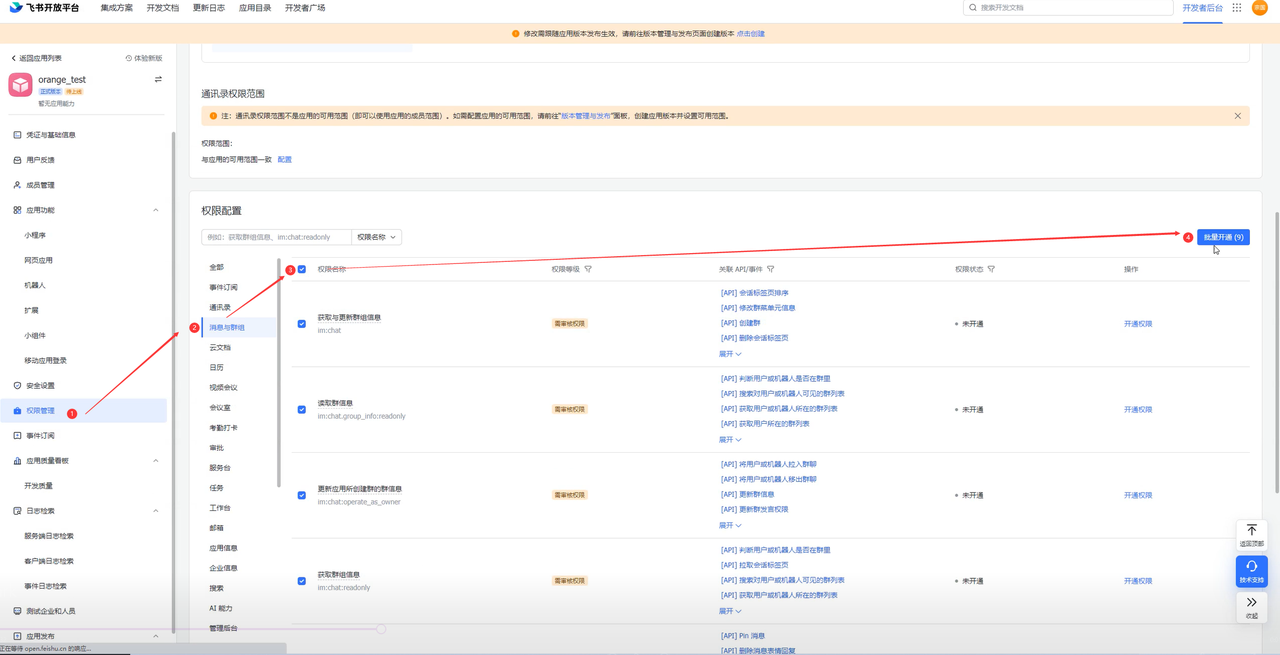Uncheck the 读取群信息 checkbox
1280x655 pixels.
302,410
